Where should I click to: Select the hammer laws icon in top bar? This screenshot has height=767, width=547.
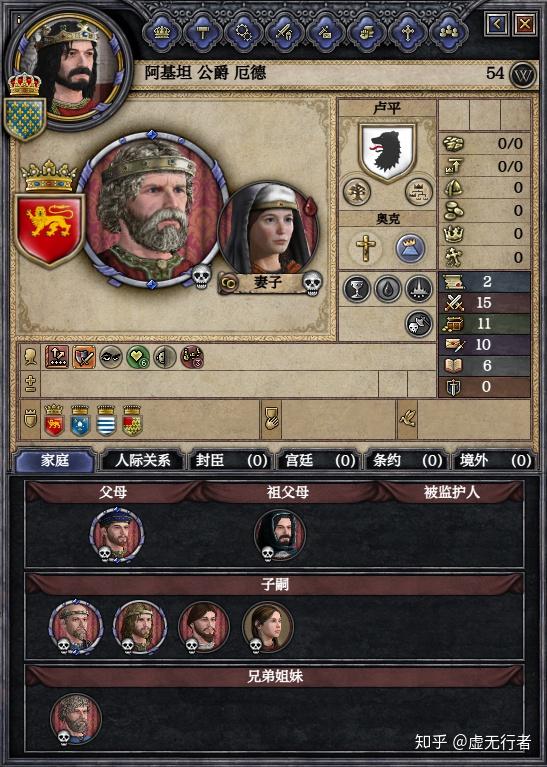pos(203,32)
